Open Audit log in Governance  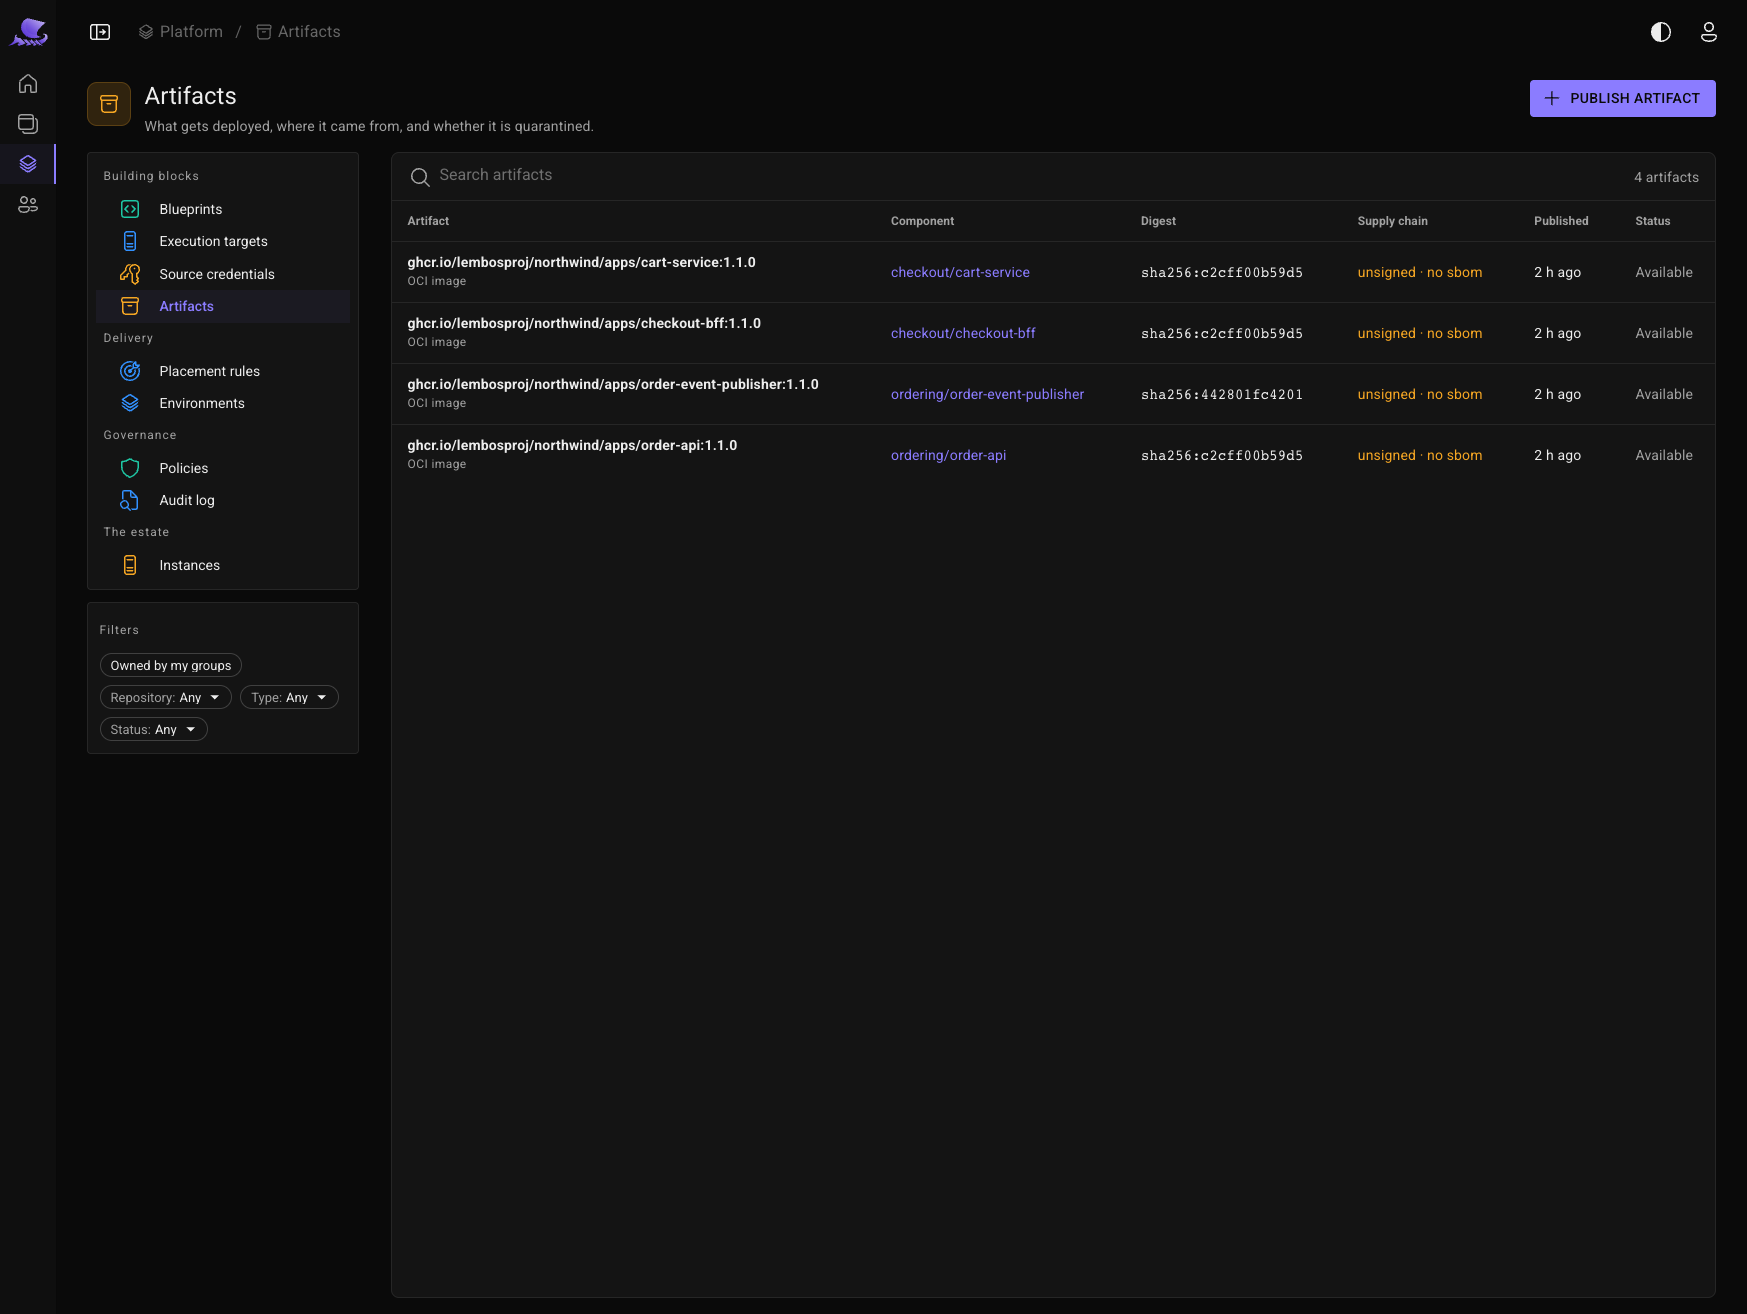[223, 500]
